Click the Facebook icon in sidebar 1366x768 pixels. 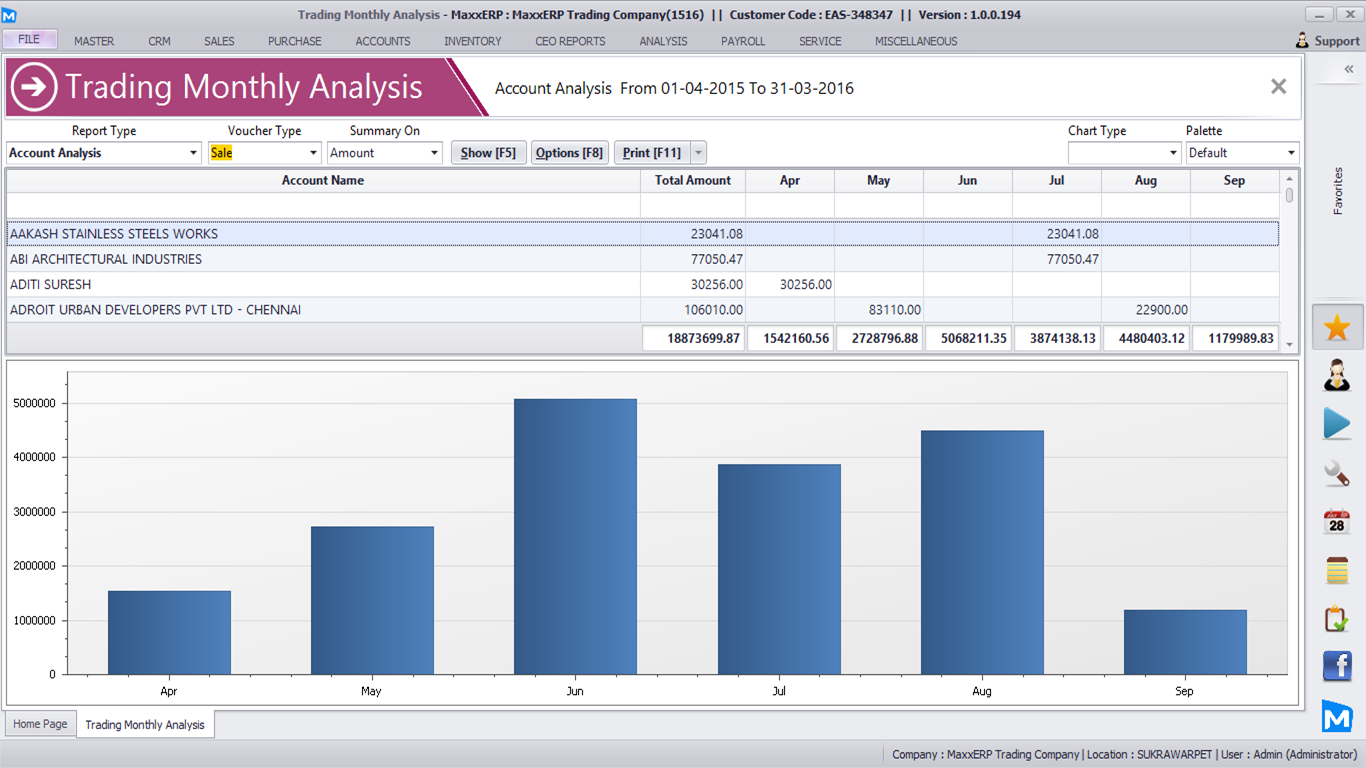point(1337,666)
